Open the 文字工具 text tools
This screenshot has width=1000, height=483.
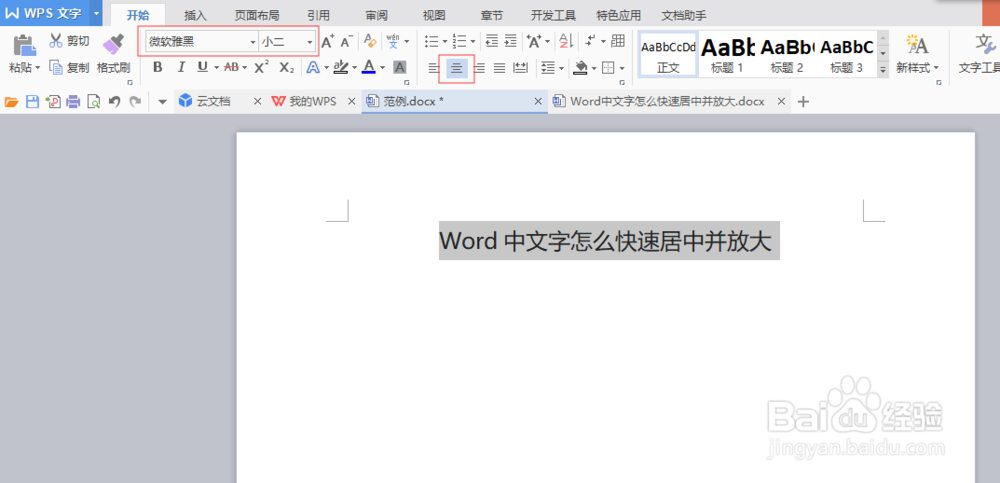click(x=979, y=55)
